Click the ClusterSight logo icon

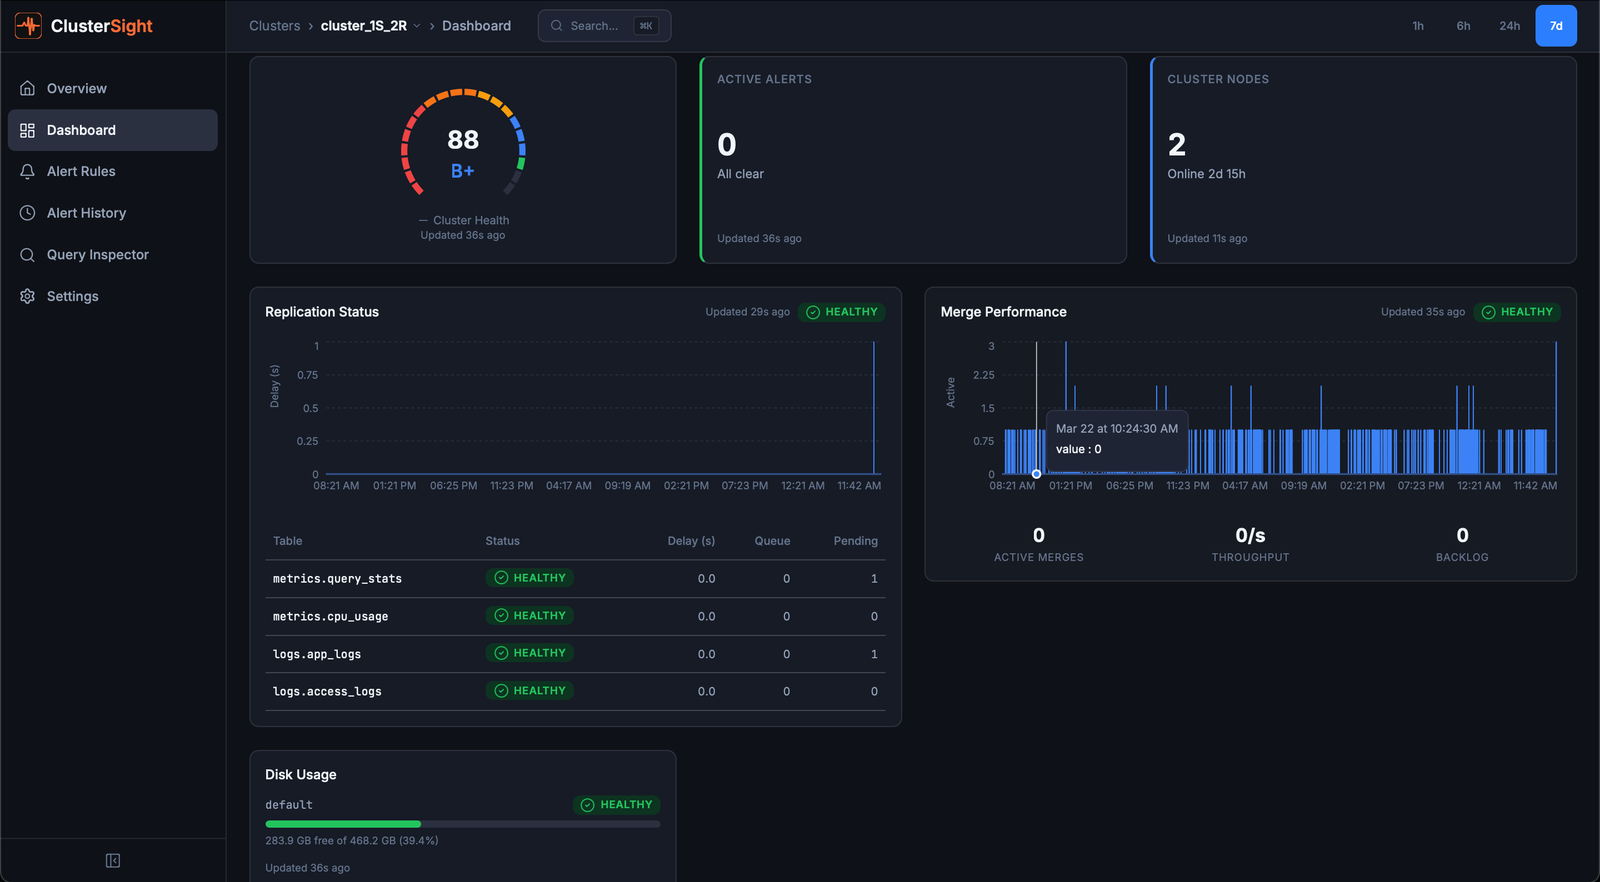(x=28, y=26)
